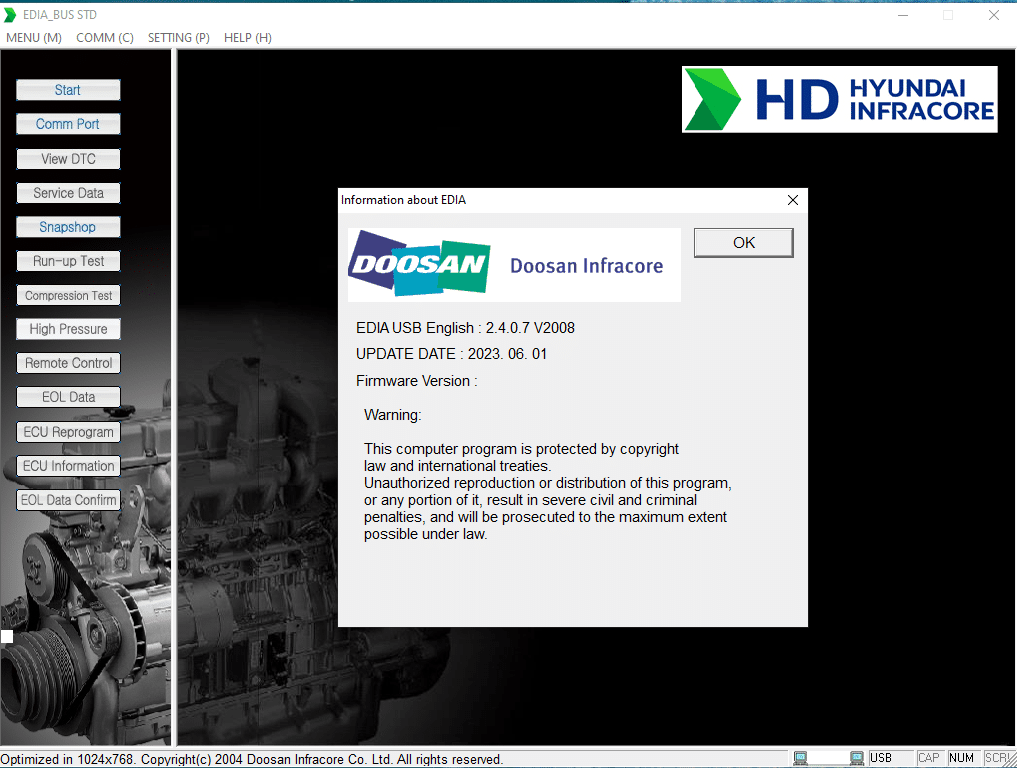1017x768 pixels.
Task: Open the Snapshop sidebar button
Action: (x=68, y=227)
